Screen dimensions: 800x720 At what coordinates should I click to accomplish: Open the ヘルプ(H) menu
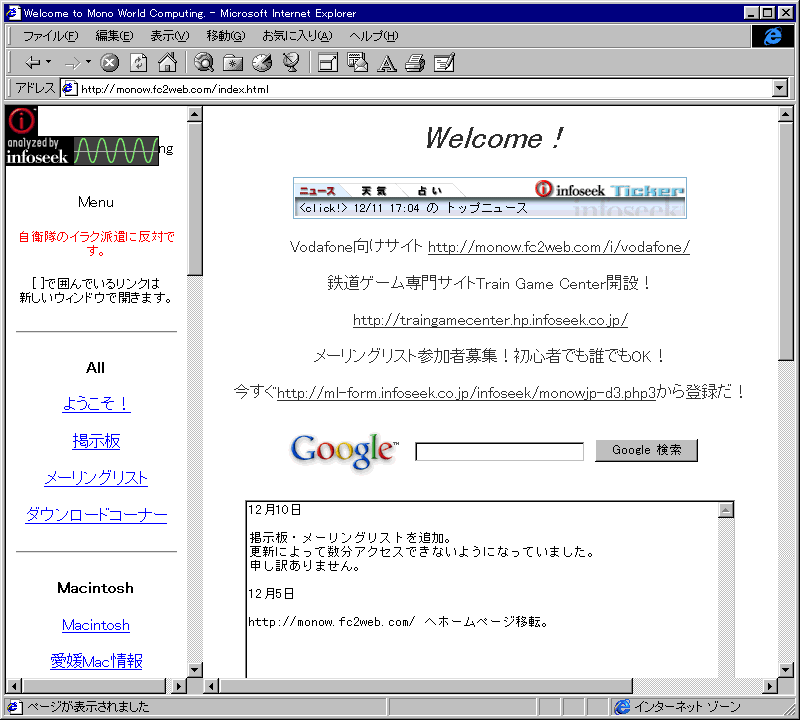coord(373,36)
